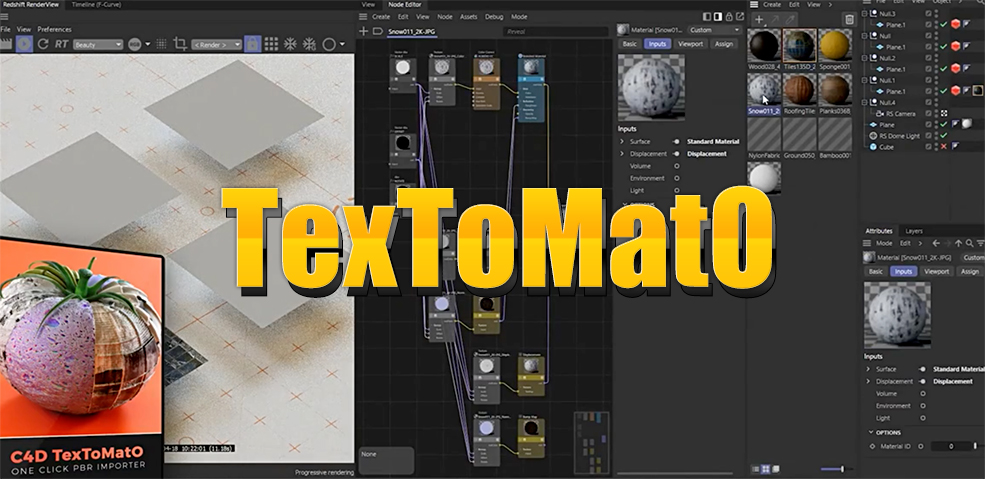
Task: Click the search magnifier in Attributes panel
Action: pyautogui.click(x=970, y=243)
